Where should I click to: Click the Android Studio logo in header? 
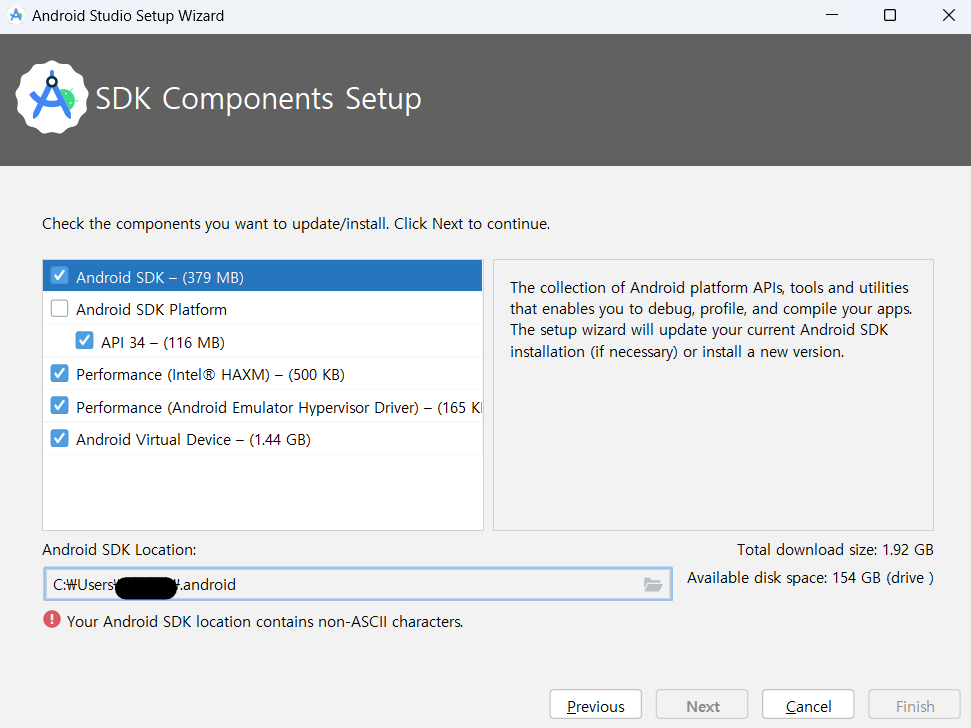(x=51, y=97)
